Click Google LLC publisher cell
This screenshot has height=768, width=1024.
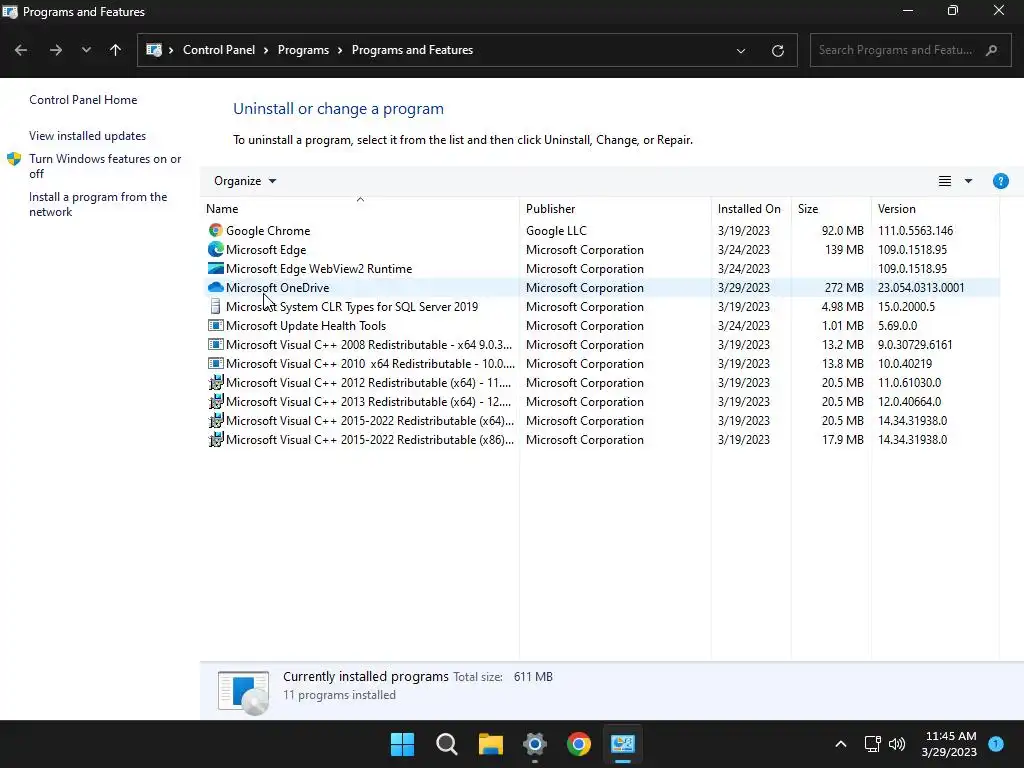[556, 231]
